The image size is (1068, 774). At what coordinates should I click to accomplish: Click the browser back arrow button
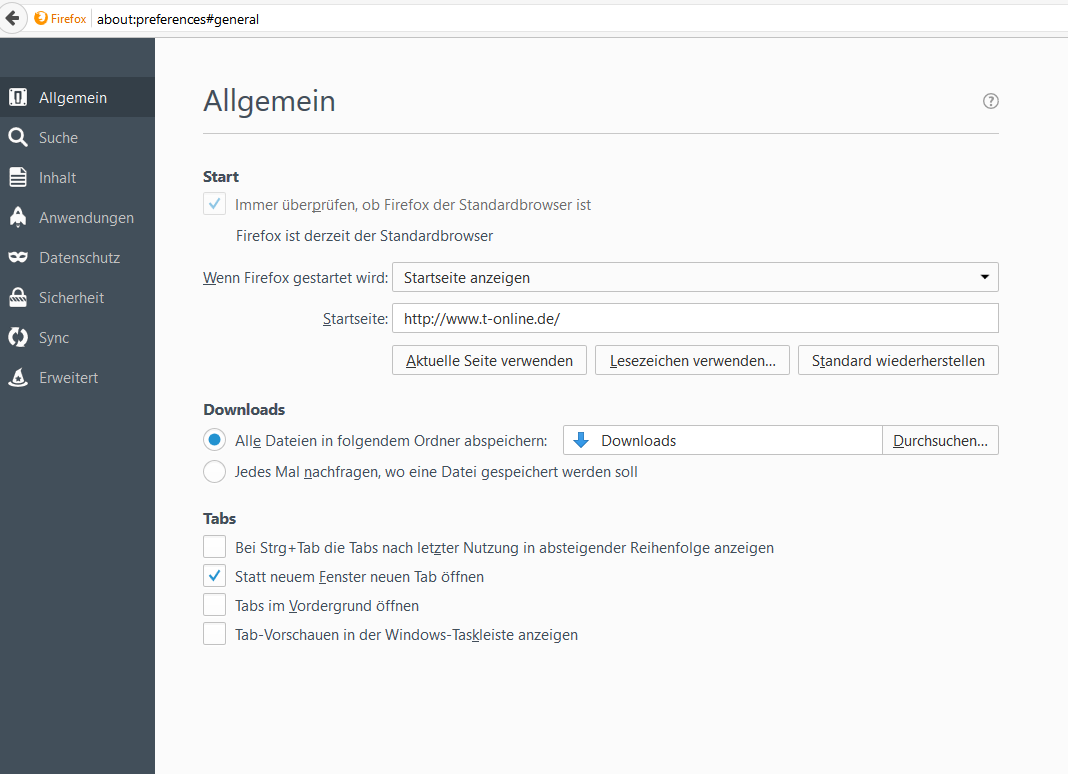[13, 18]
